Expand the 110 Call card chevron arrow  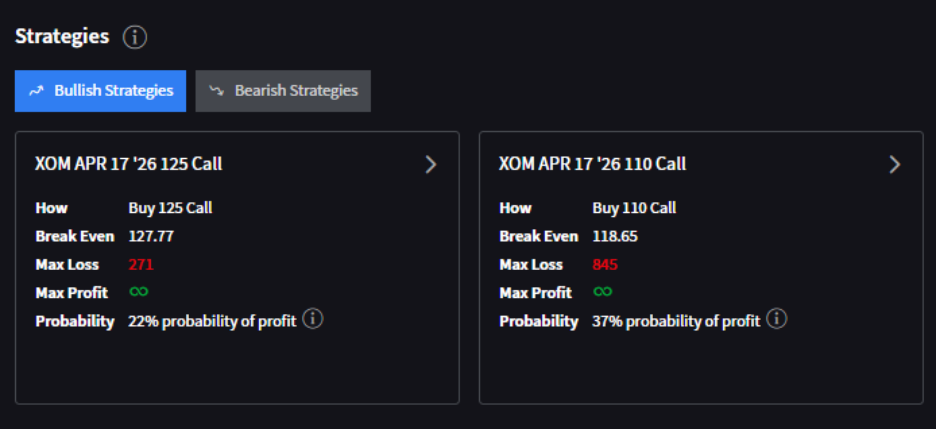(895, 164)
